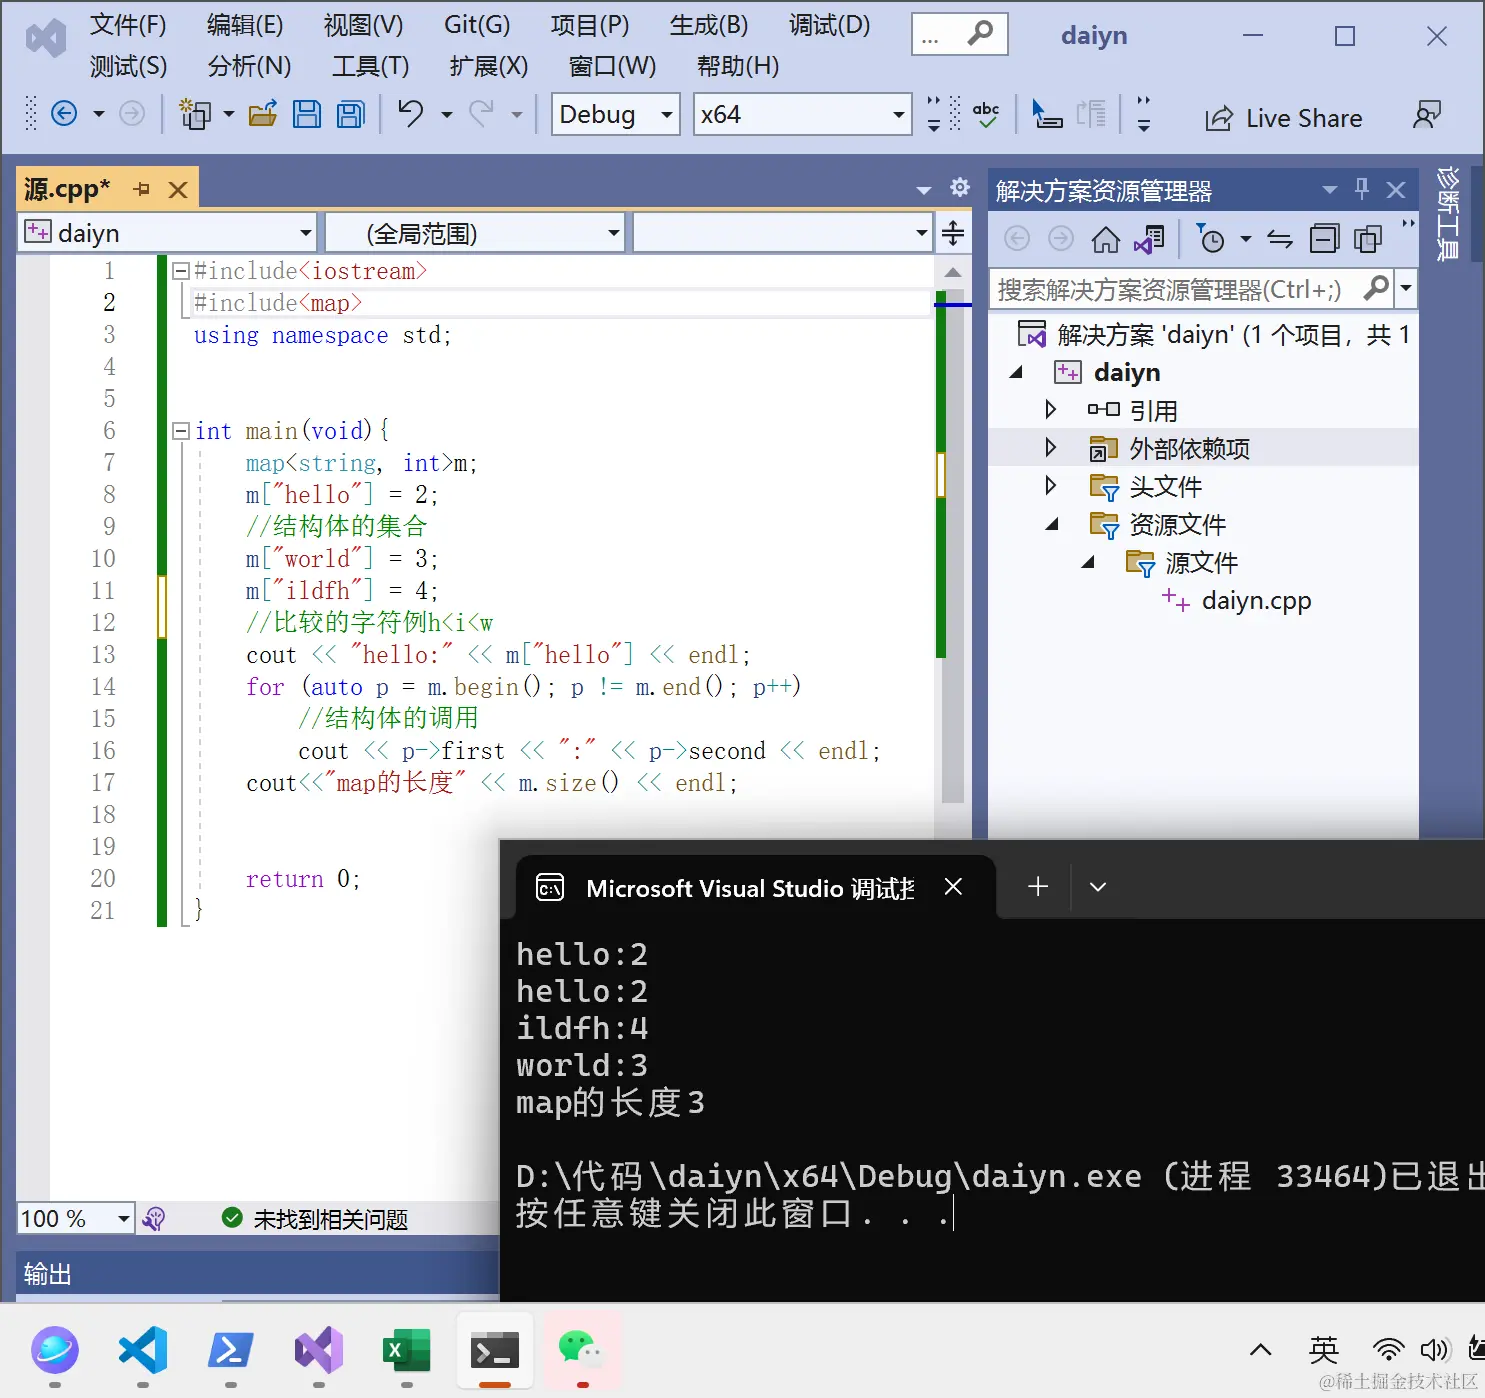Open the Solution Explorer window options arrow
The height and width of the screenshot is (1398, 1485).
click(1329, 188)
